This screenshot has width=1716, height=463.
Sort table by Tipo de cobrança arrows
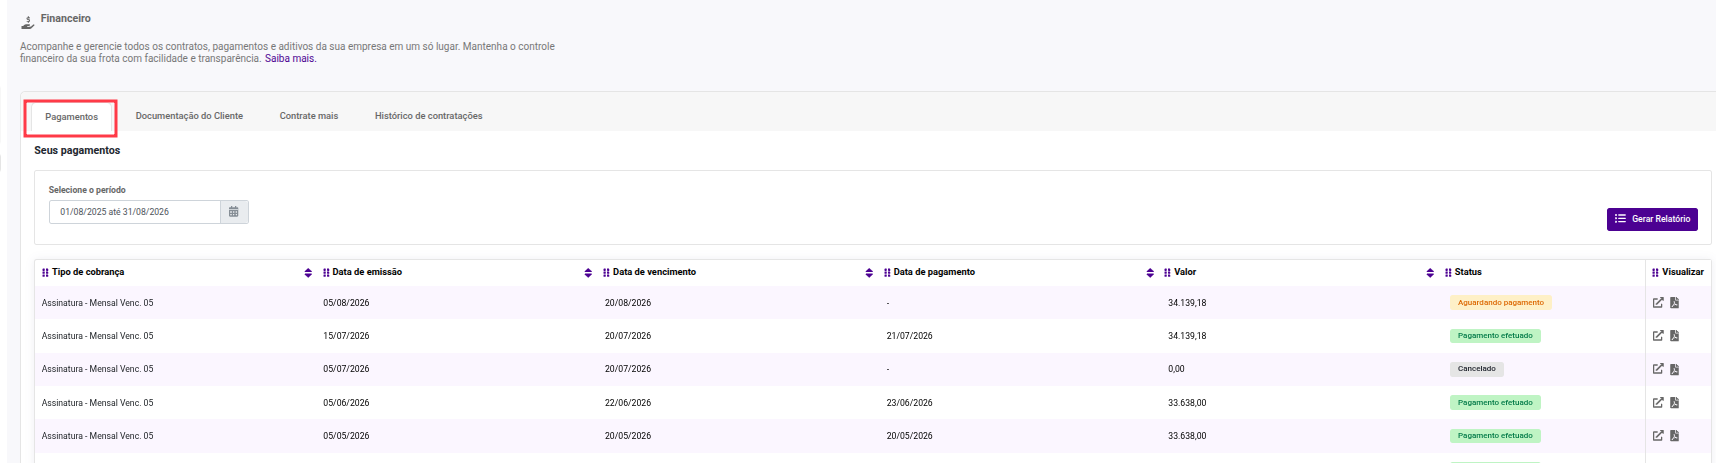[x=308, y=273]
